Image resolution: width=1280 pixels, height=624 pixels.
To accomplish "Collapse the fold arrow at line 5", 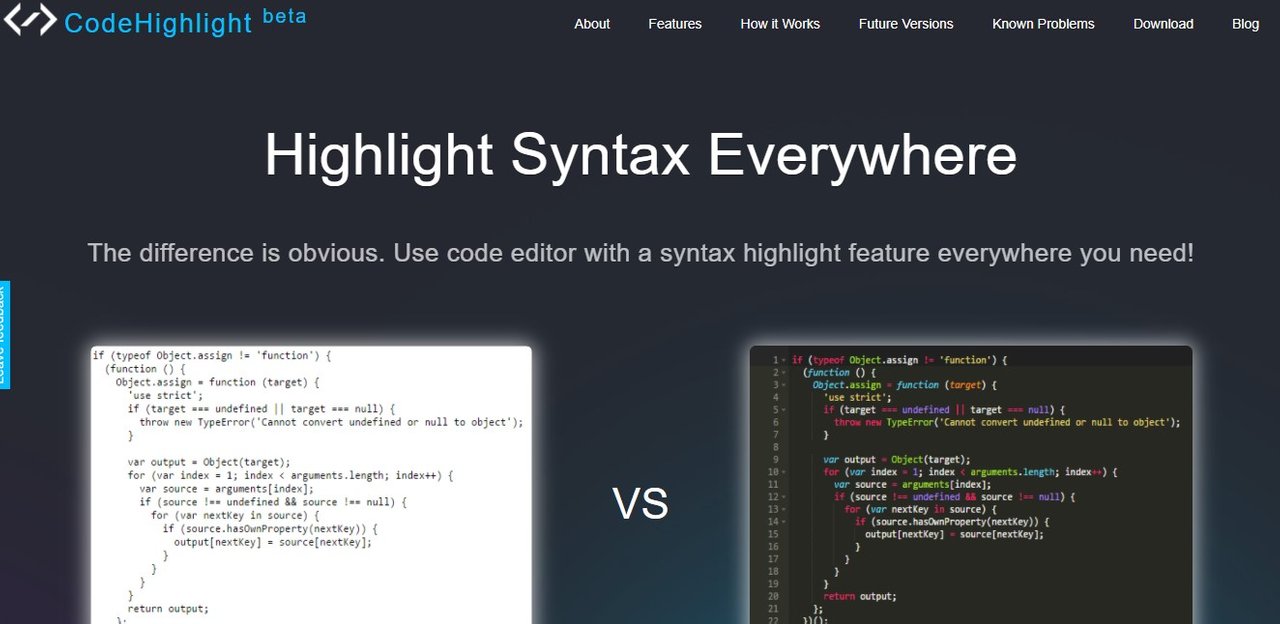I will [x=786, y=410].
